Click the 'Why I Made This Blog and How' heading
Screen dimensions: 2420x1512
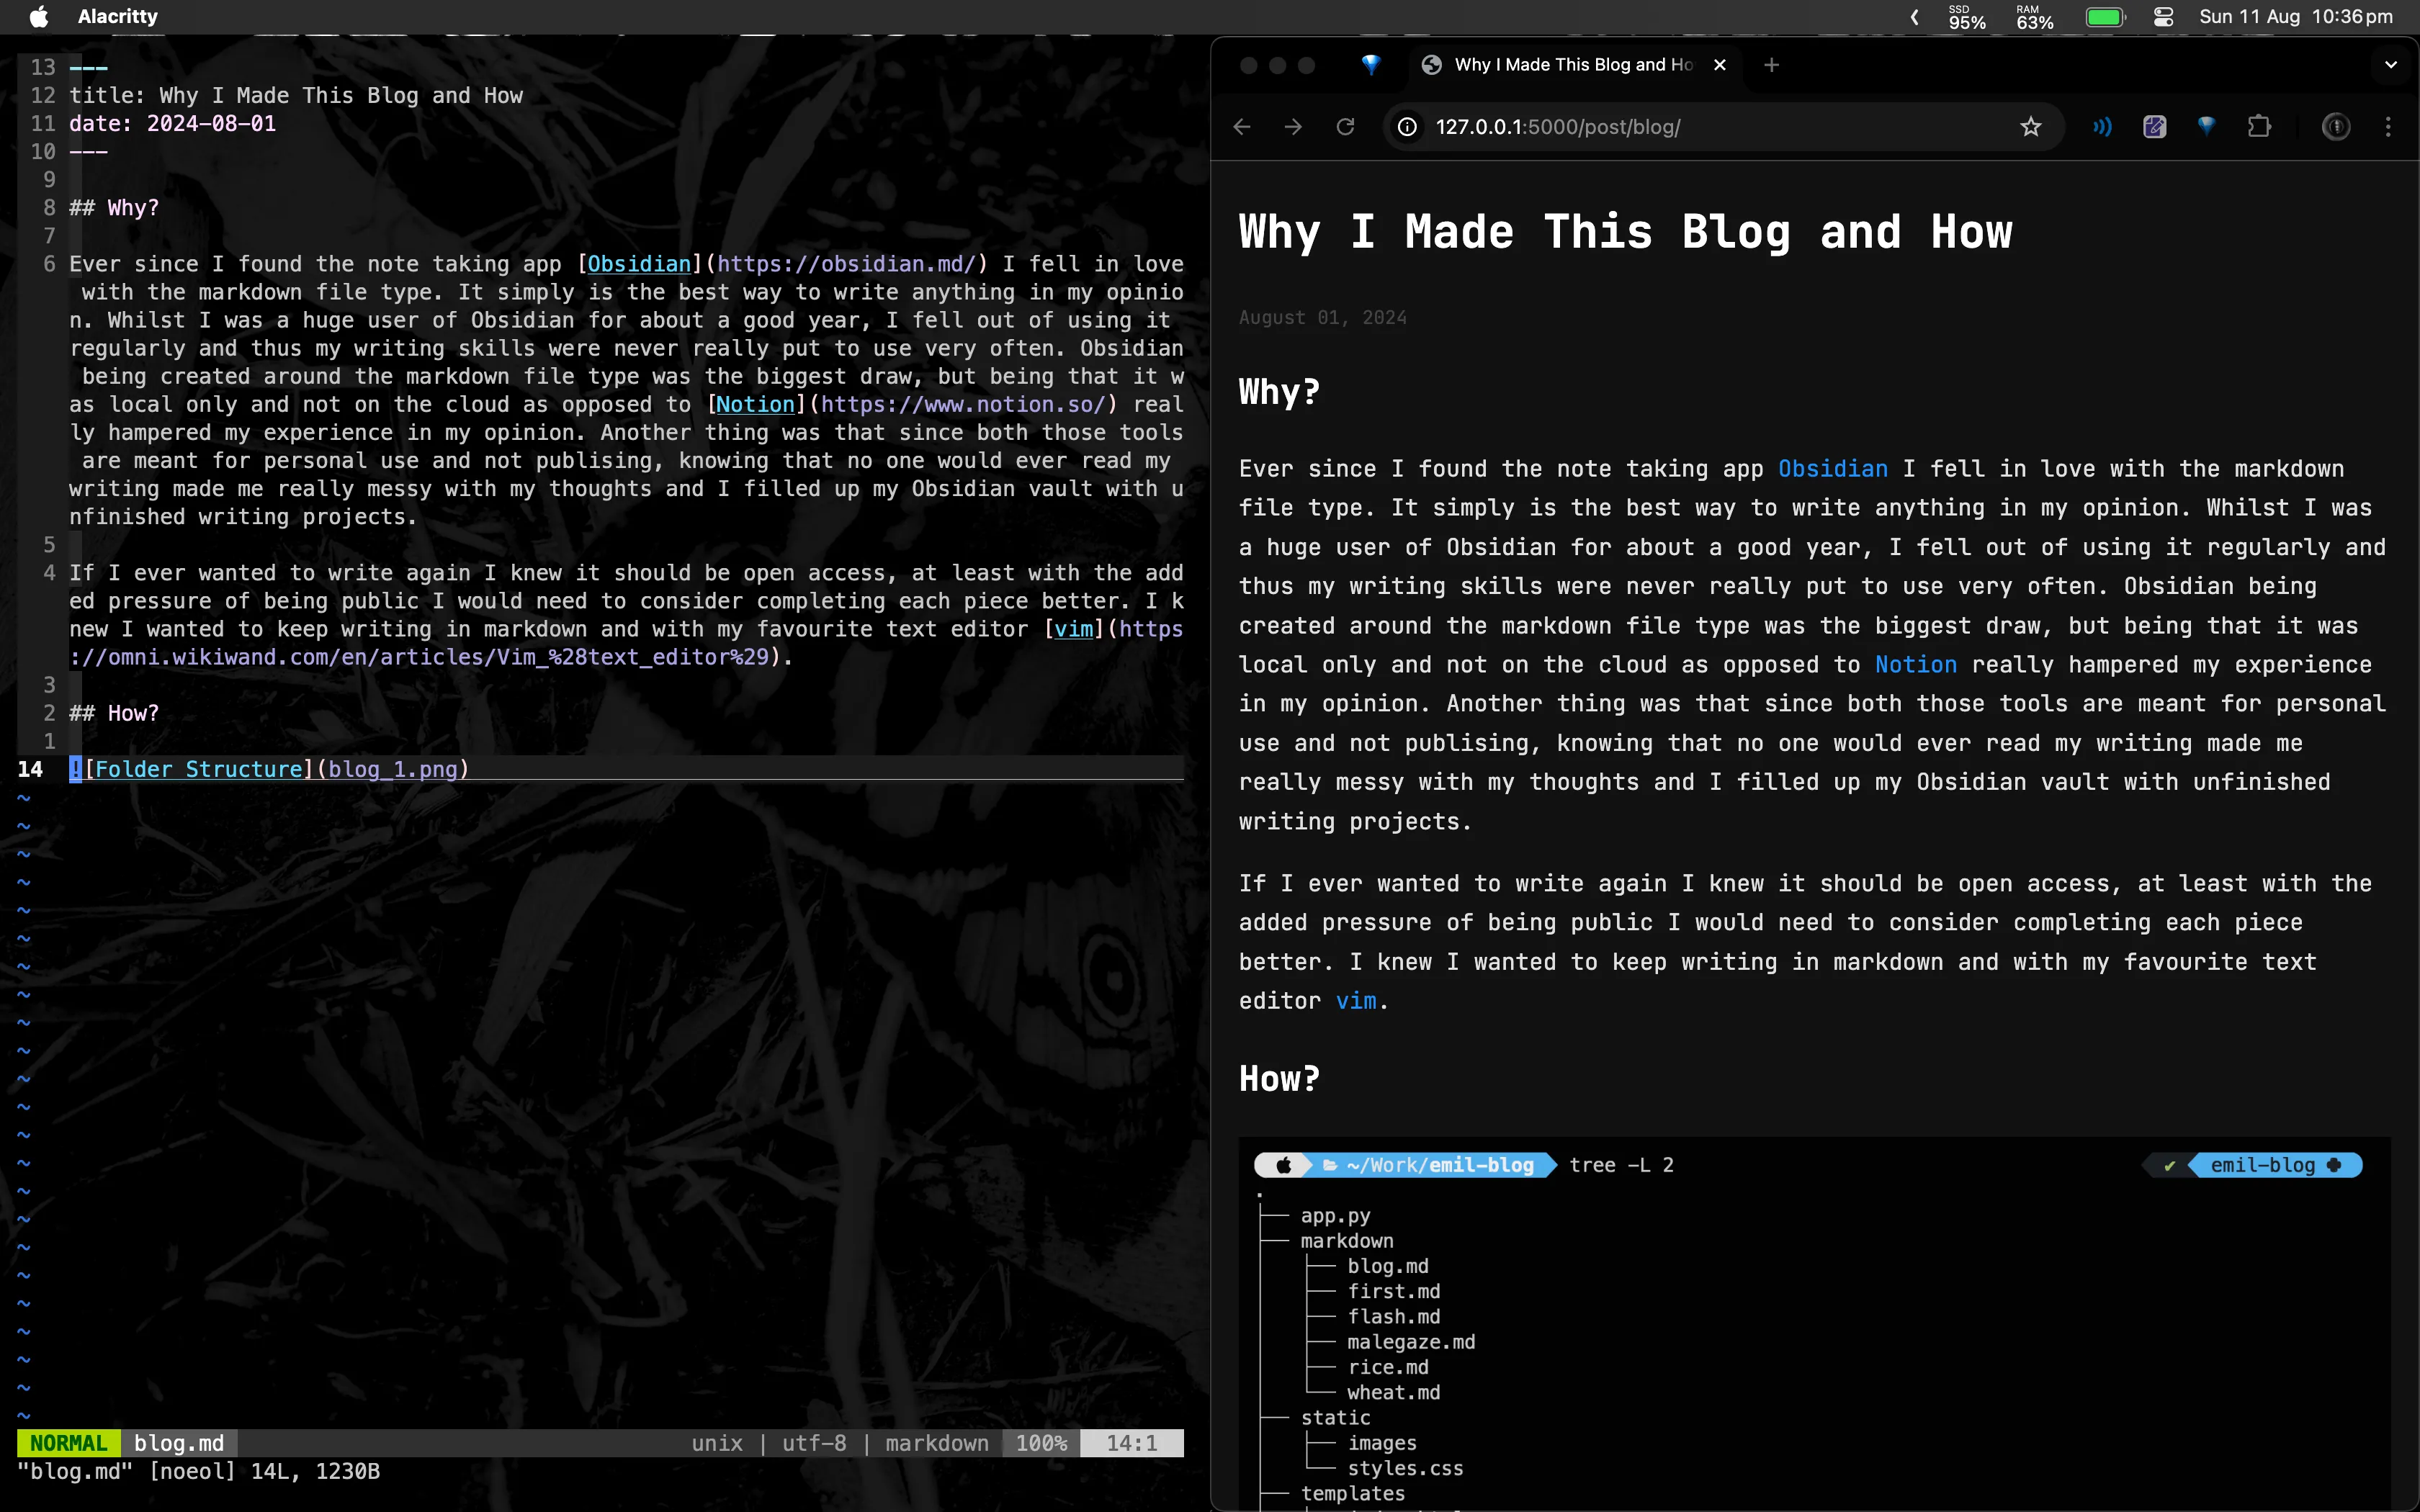coord(1625,232)
